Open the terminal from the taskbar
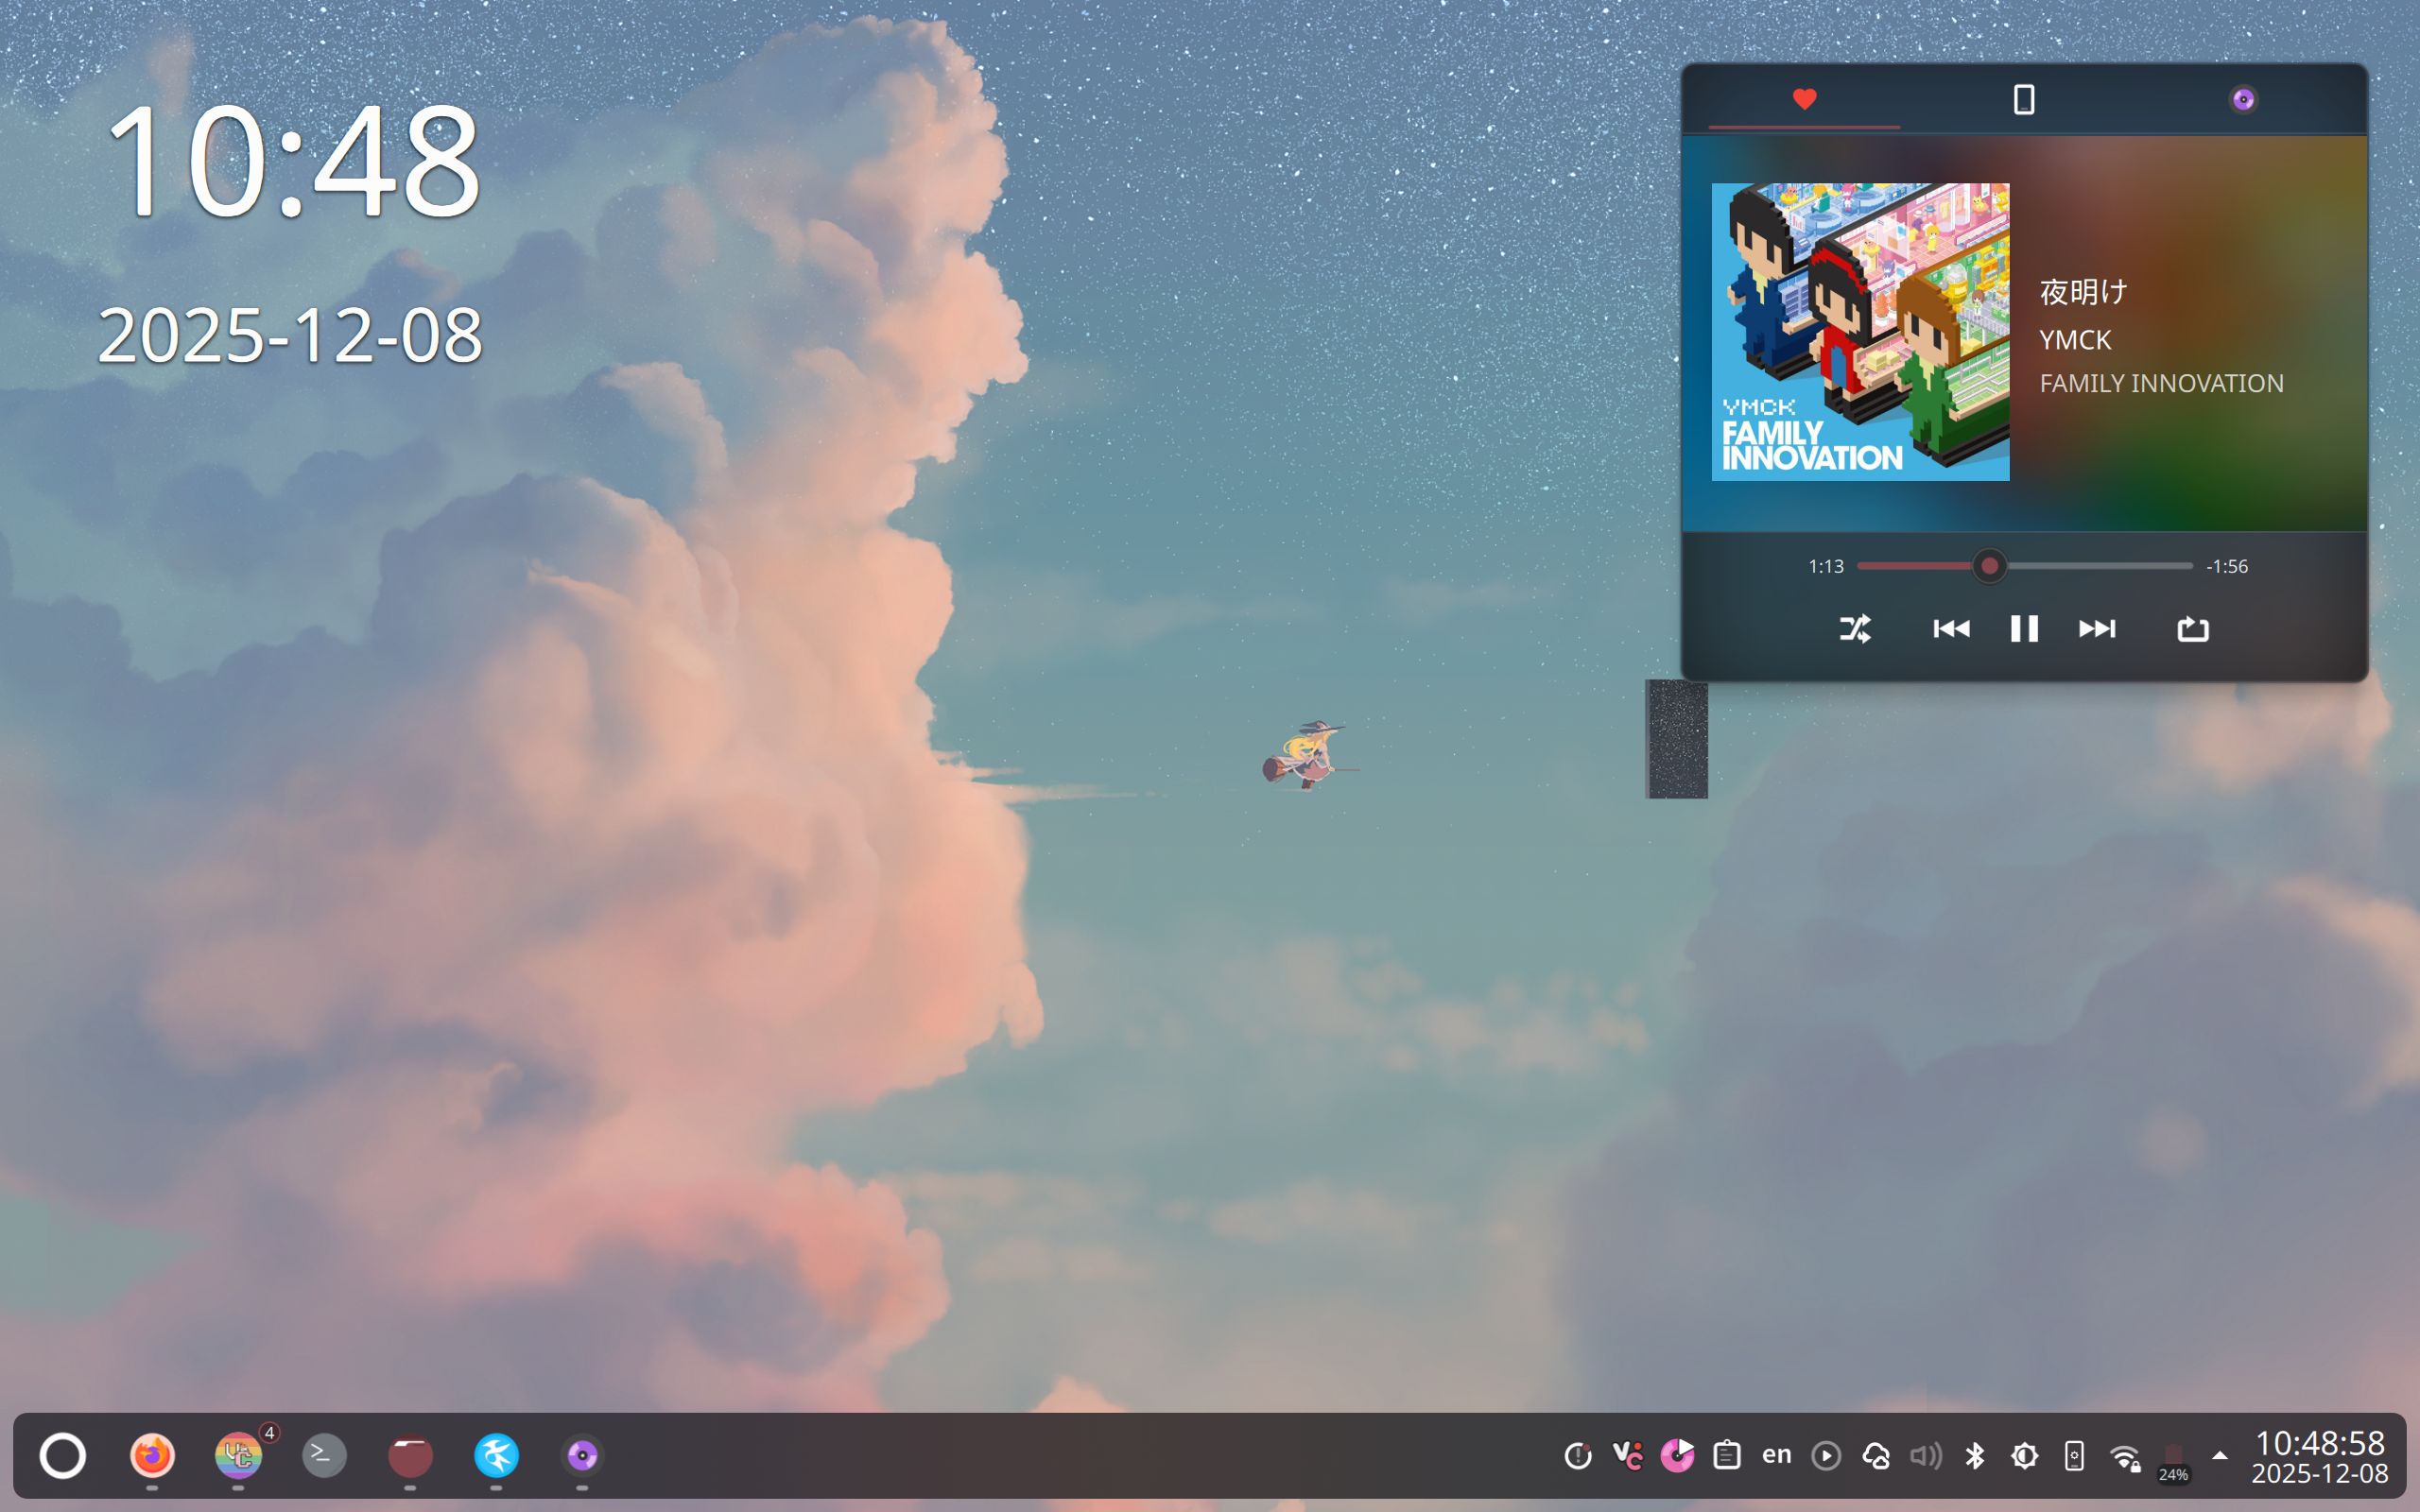The height and width of the screenshot is (1512, 2420). click(324, 1456)
